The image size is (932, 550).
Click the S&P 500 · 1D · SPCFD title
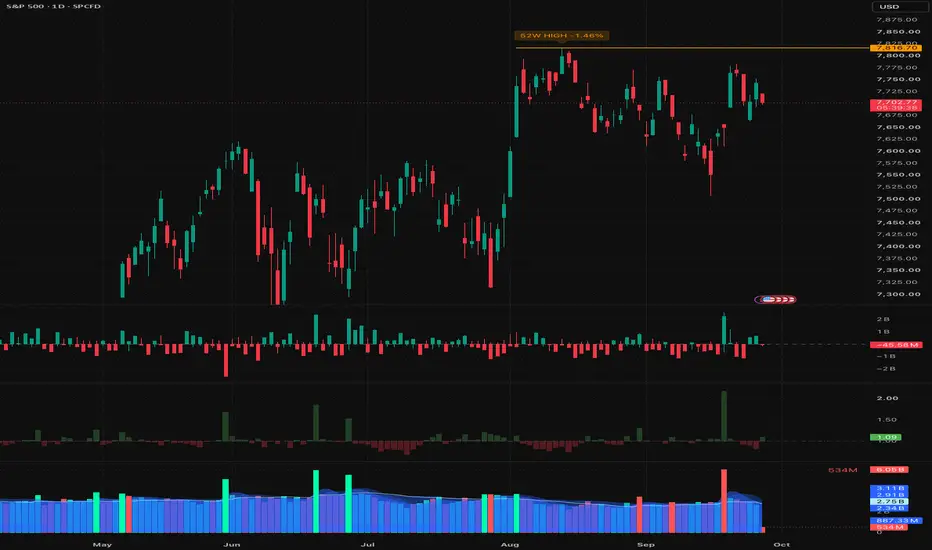53,6
